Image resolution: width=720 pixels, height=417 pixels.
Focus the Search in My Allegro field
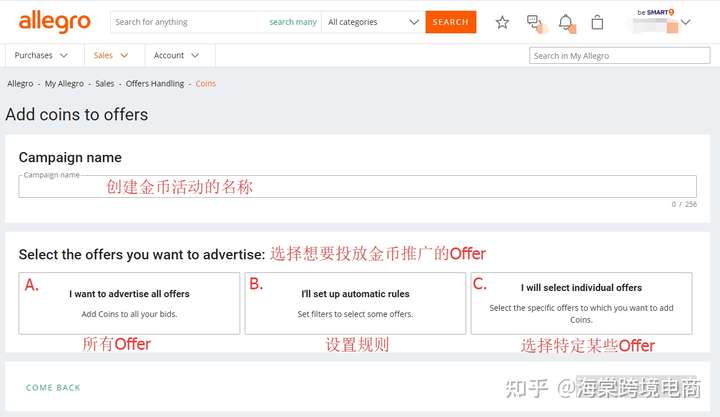tap(619, 56)
